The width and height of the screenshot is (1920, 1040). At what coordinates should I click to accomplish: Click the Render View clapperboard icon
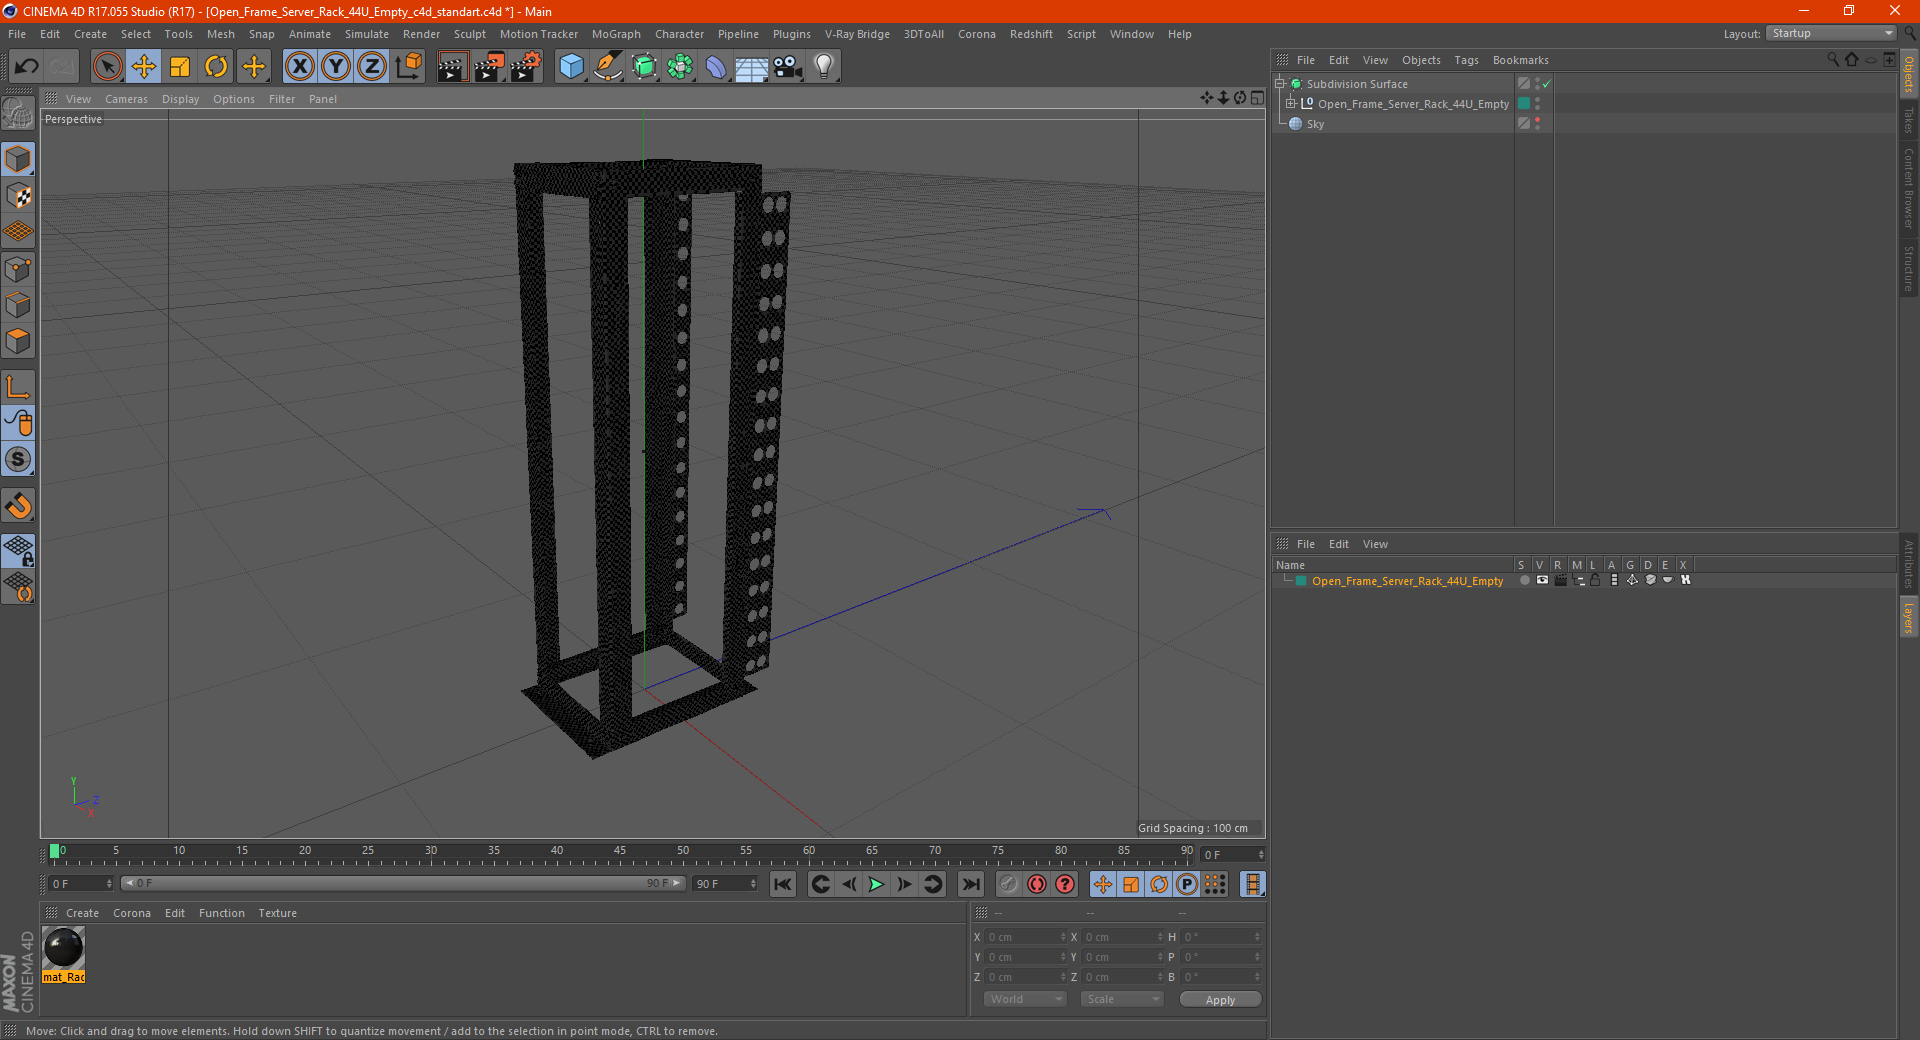coord(452,67)
